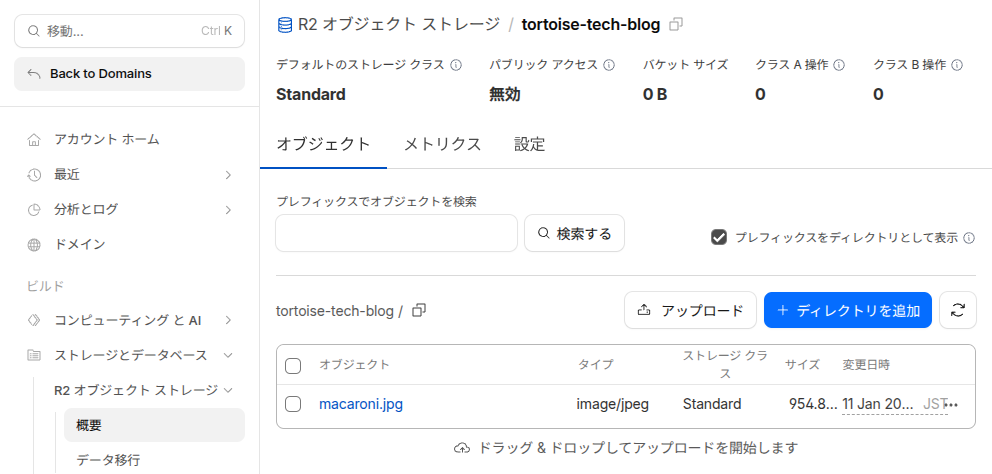Viewport: 992px width, 474px height.
Task: Click info icon next to プレフィックスをディレクトリとして表示
Action: click(x=969, y=238)
